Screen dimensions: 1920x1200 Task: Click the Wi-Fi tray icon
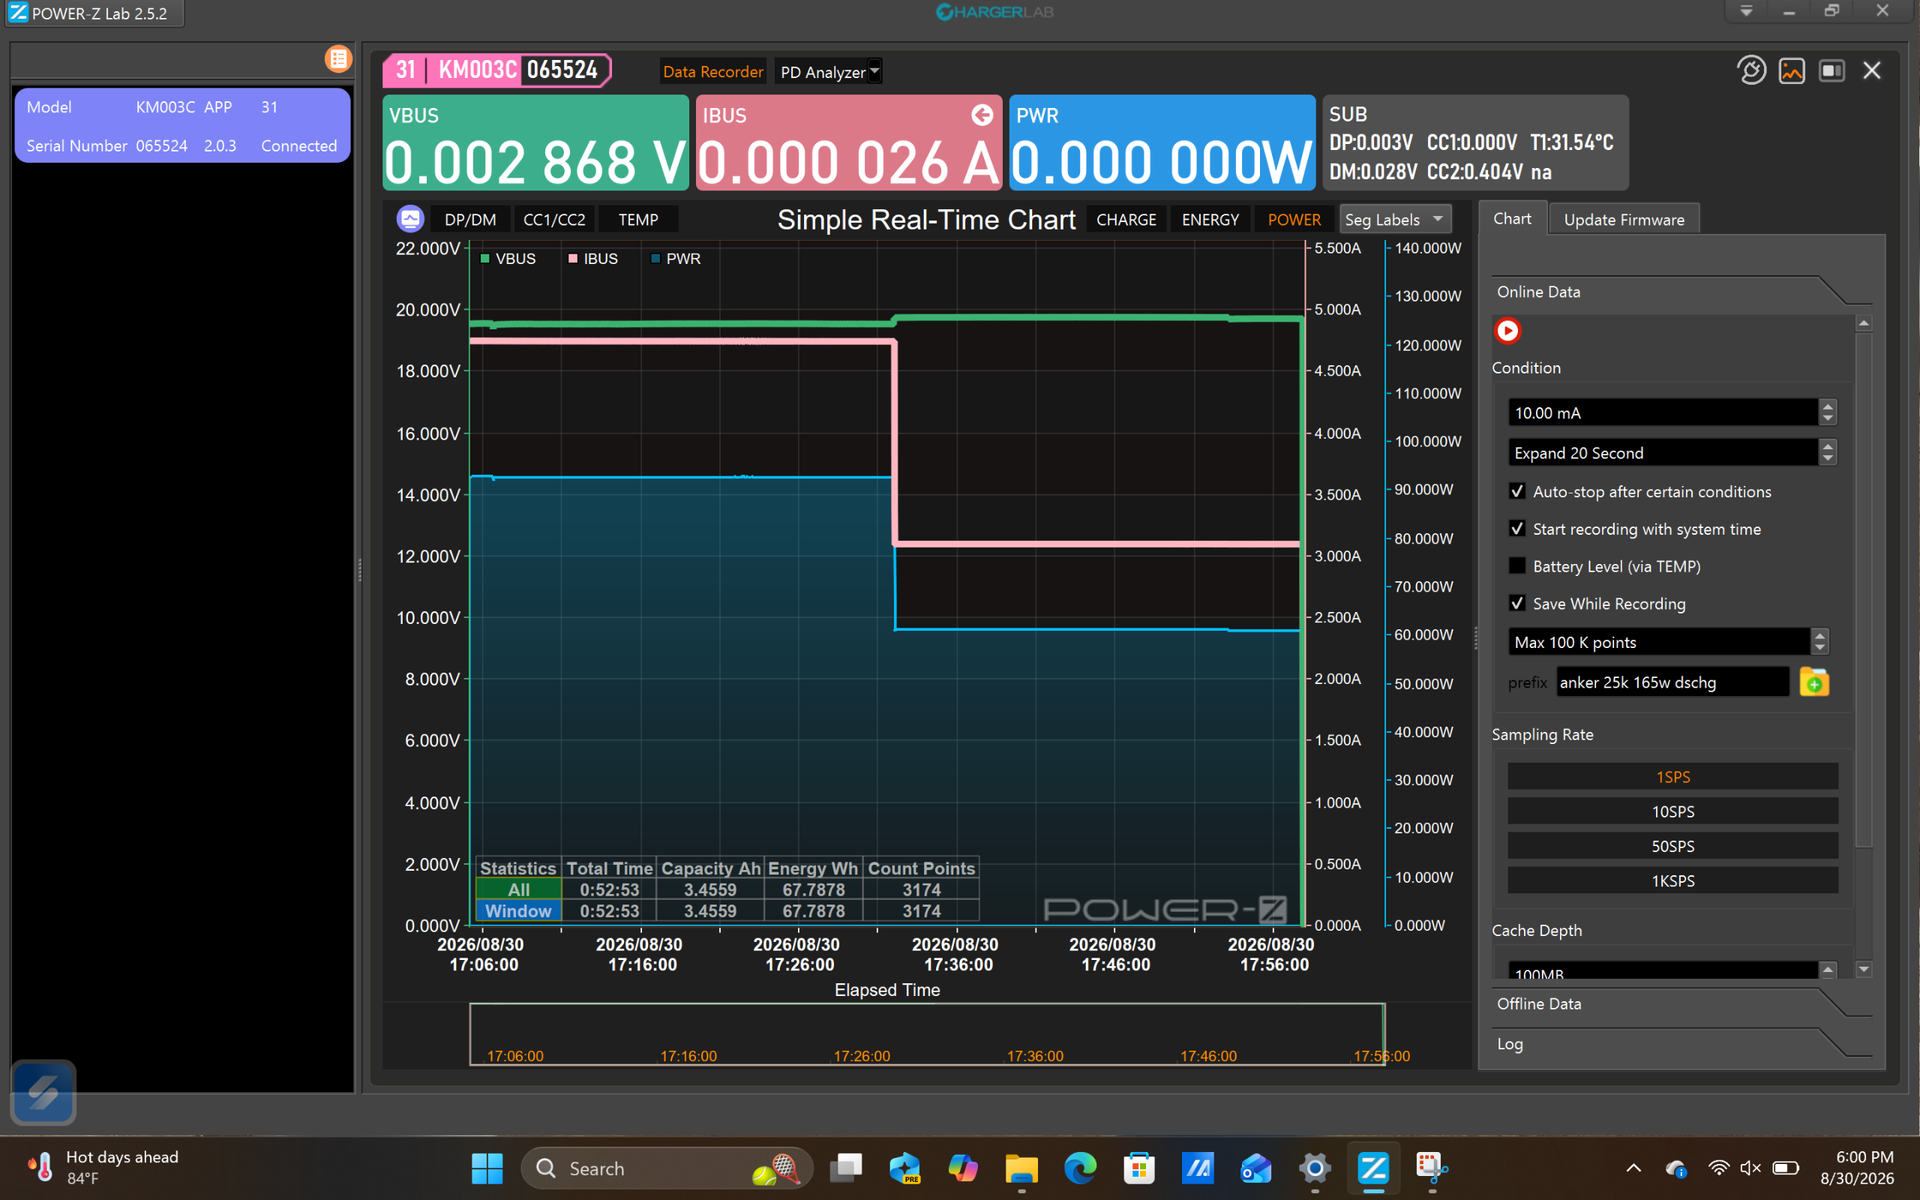(x=1719, y=1168)
